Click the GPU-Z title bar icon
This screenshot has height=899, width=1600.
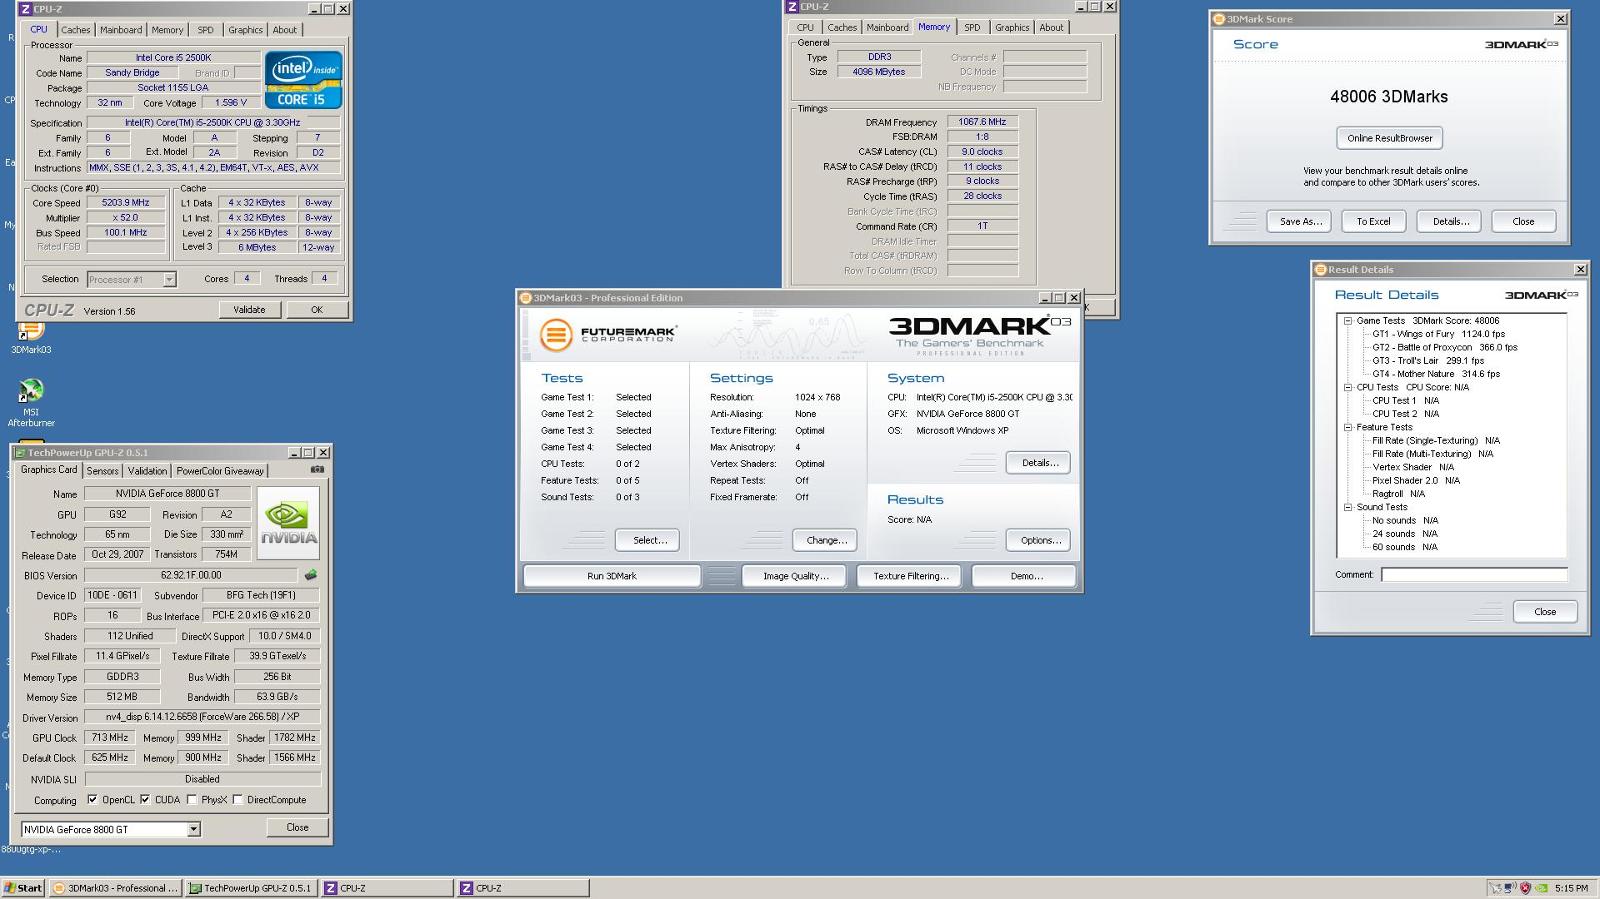pos(21,453)
